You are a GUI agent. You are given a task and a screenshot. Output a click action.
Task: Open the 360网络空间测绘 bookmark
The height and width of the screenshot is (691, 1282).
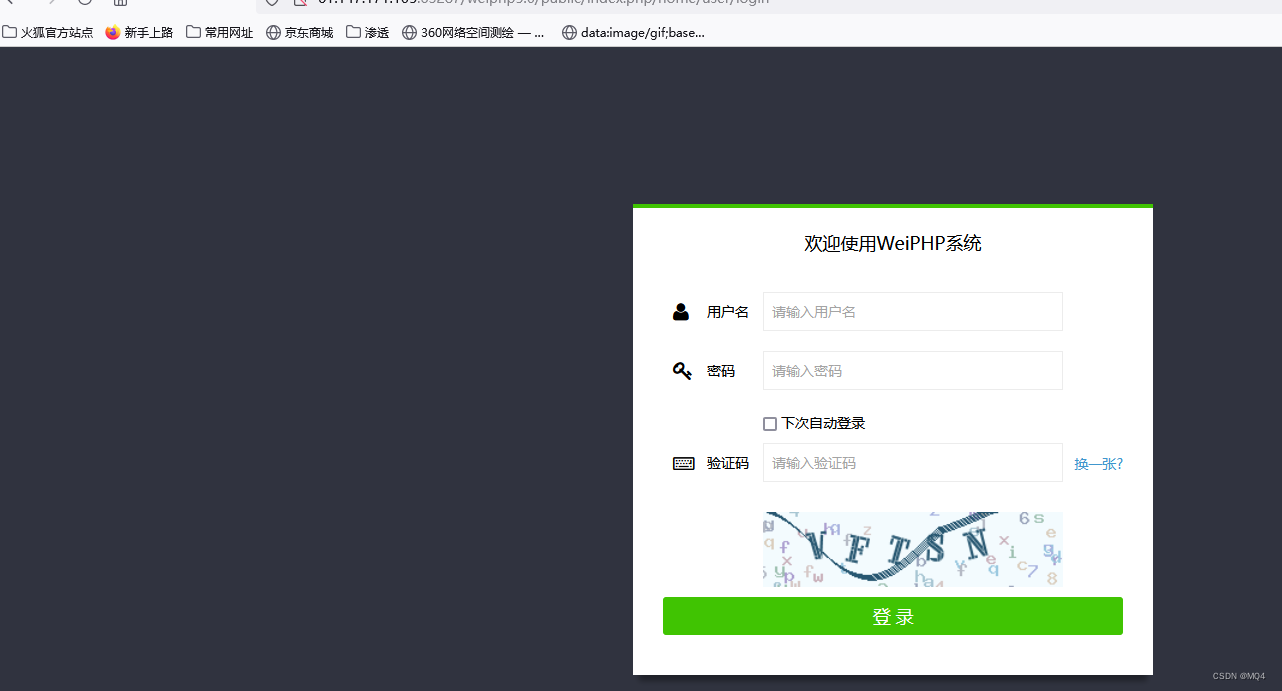click(473, 32)
